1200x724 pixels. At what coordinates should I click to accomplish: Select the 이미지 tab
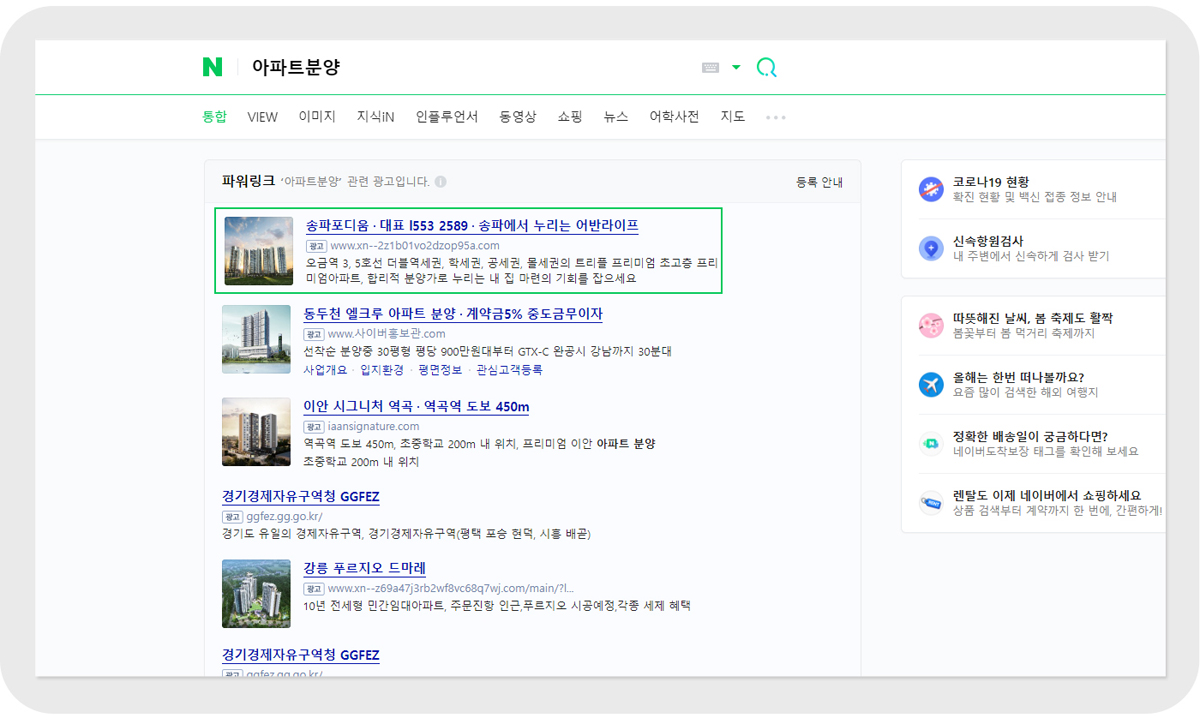click(x=317, y=117)
